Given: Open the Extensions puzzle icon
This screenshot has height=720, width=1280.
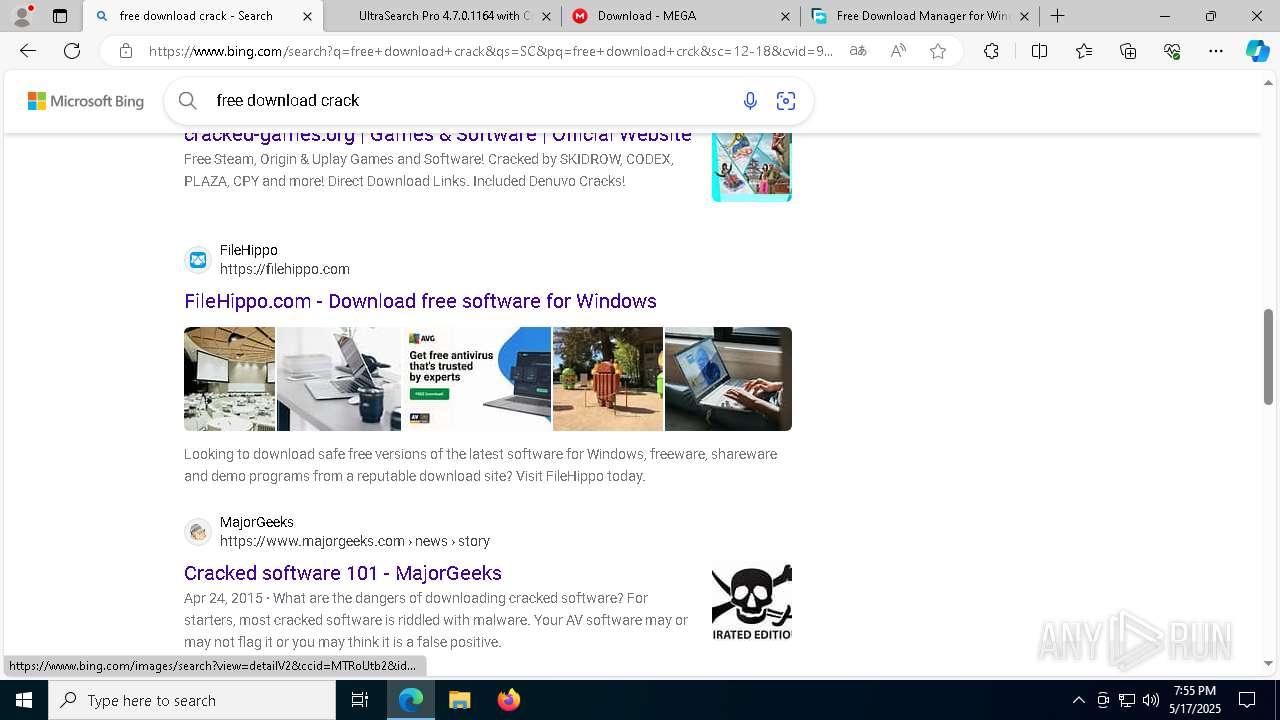Looking at the screenshot, I should [991, 51].
